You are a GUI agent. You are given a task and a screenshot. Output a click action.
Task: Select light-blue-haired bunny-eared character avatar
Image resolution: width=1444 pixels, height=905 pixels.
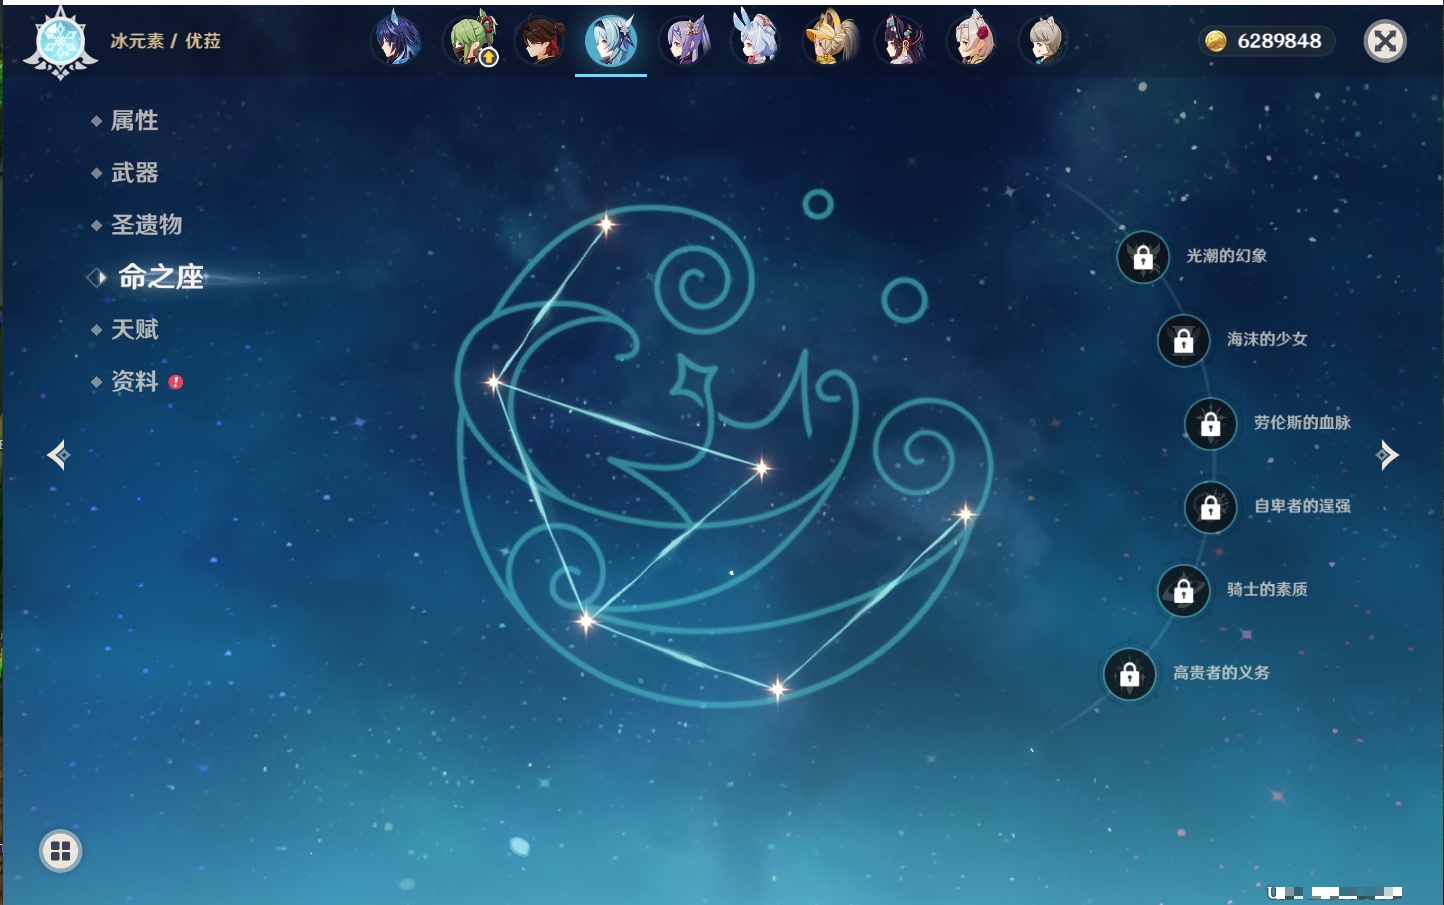click(x=757, y=40)
